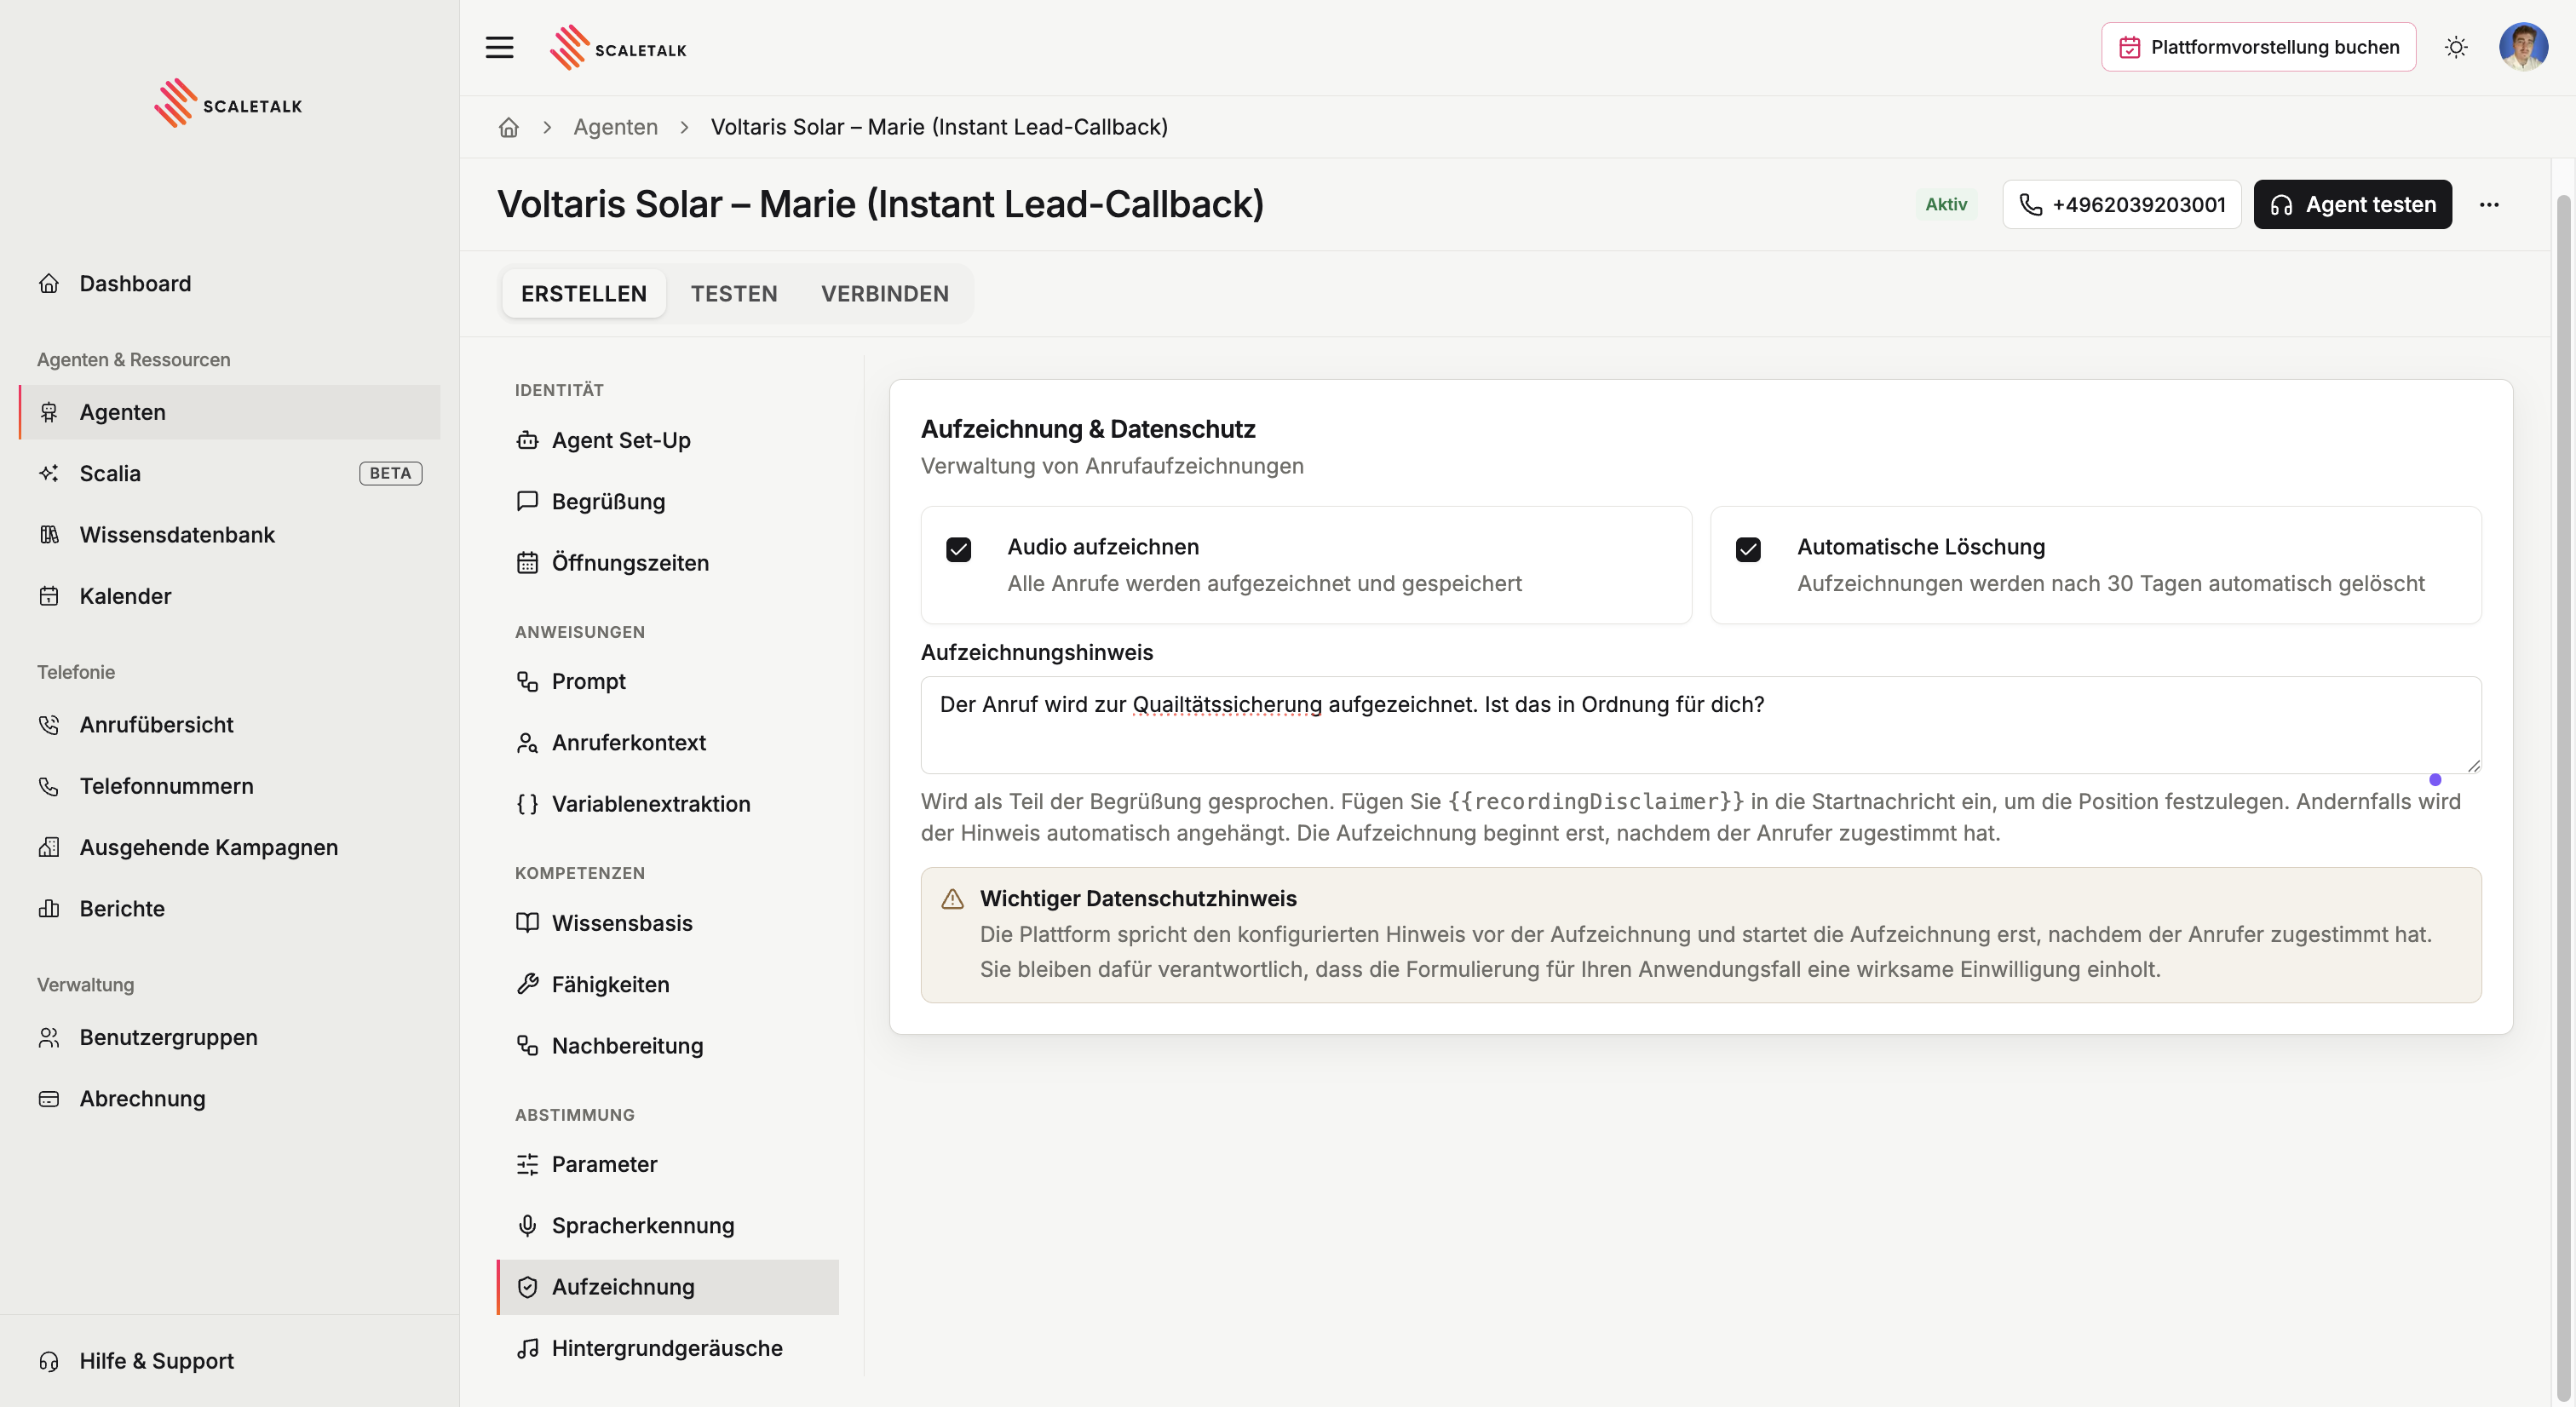The height and width of the screenshot is (1407, 2576).
Task: Click the Agenten sidebar icon
Action: coord(49,412)
